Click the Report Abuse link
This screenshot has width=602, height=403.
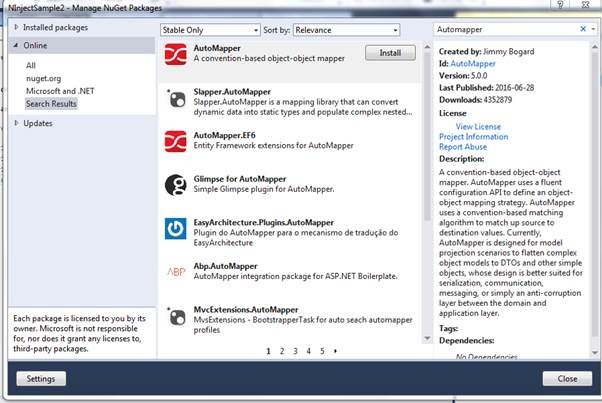(463, 147)
